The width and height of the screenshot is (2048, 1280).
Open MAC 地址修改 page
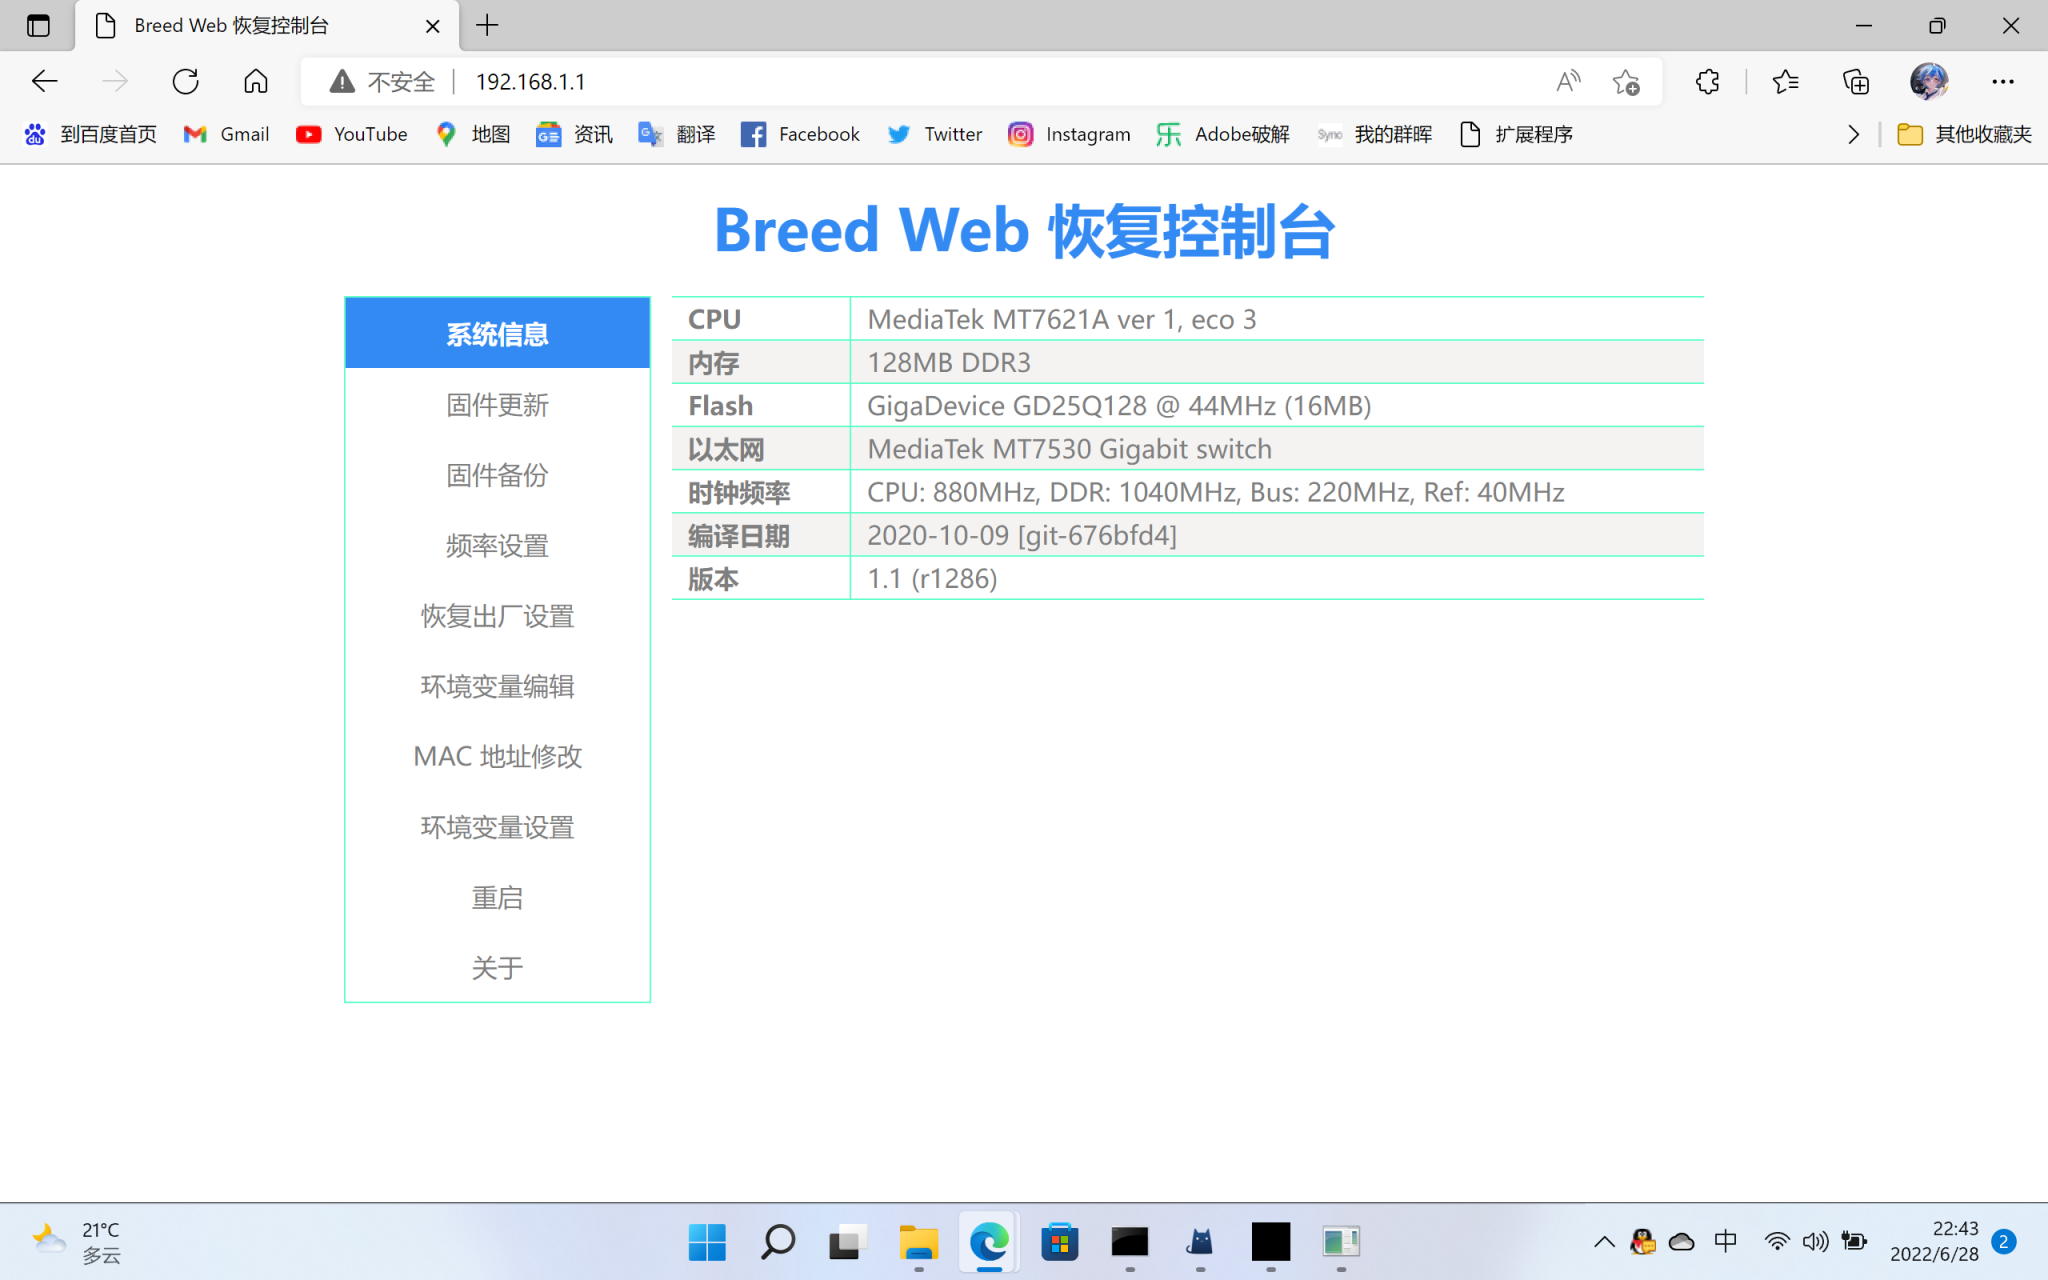click(x=497, y=756)
